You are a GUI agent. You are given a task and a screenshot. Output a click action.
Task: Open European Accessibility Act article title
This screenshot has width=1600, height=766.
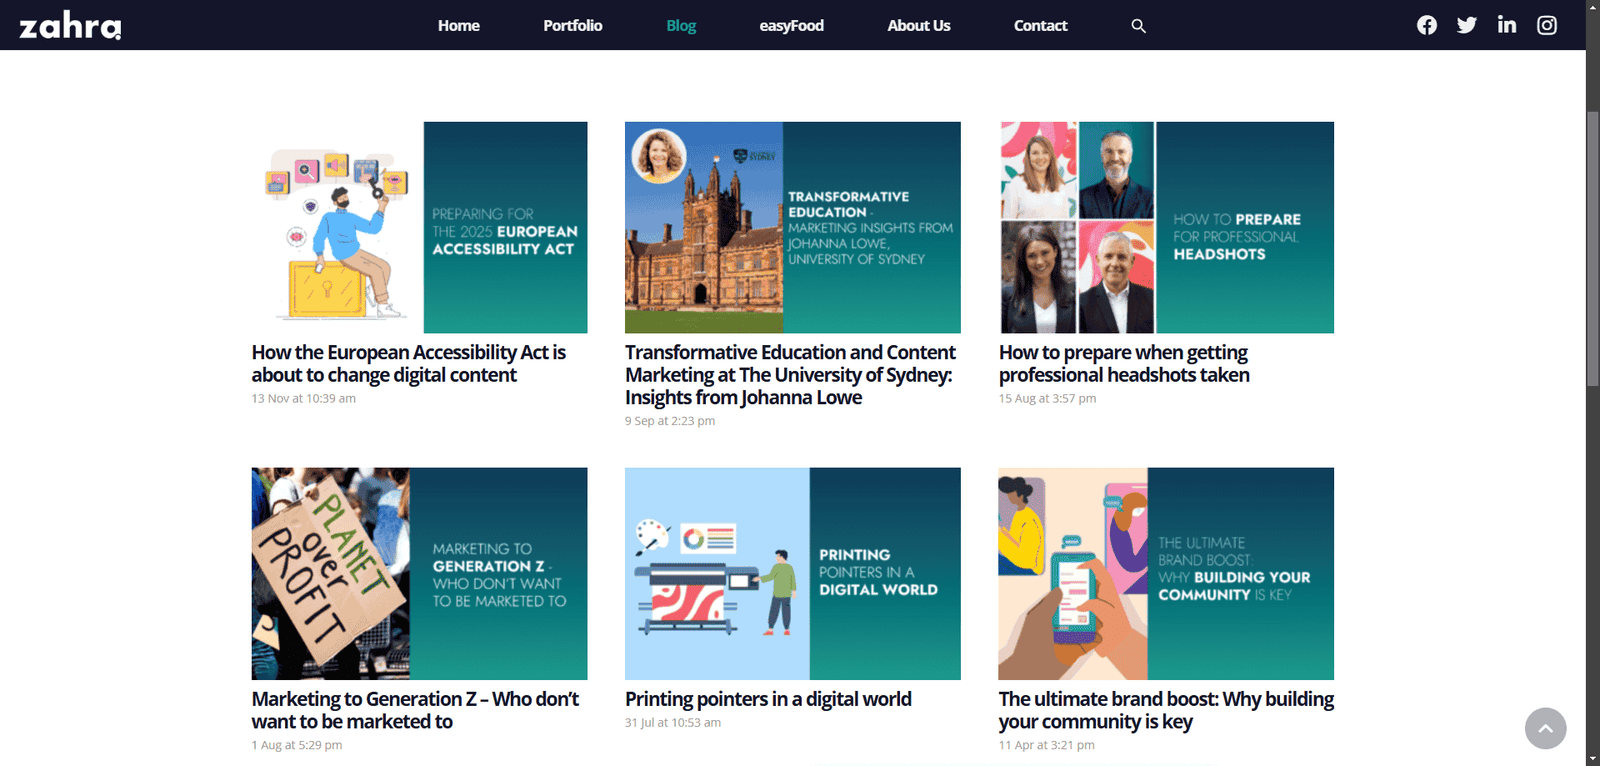pyautogui.click(x=408, y=364)
